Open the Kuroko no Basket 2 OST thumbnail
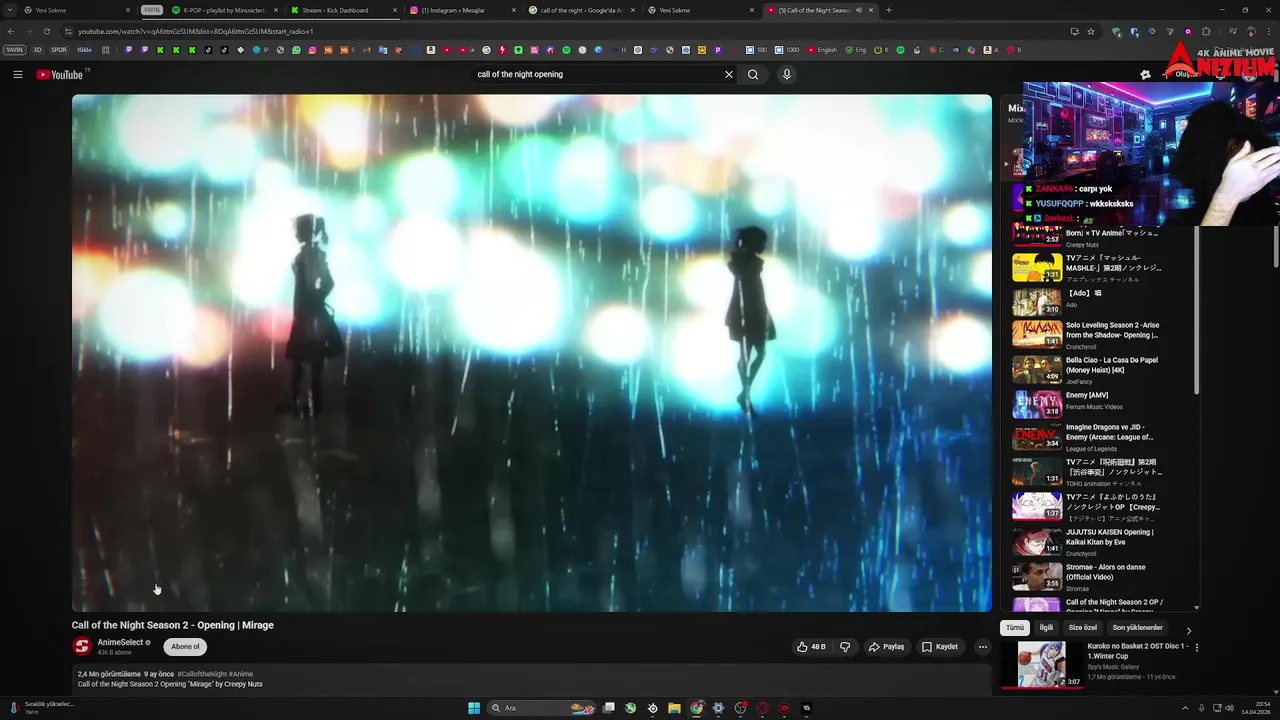 pyautogui.click(x=1041, y=665)
